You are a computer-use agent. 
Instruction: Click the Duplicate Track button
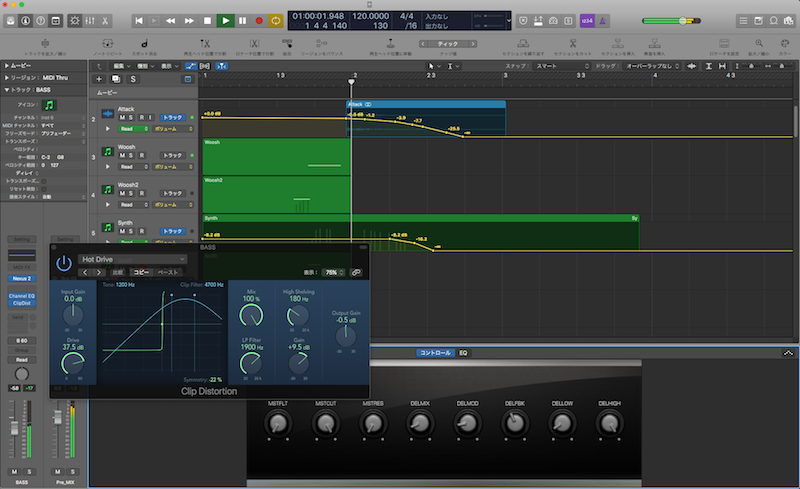[x=116, y=79]
